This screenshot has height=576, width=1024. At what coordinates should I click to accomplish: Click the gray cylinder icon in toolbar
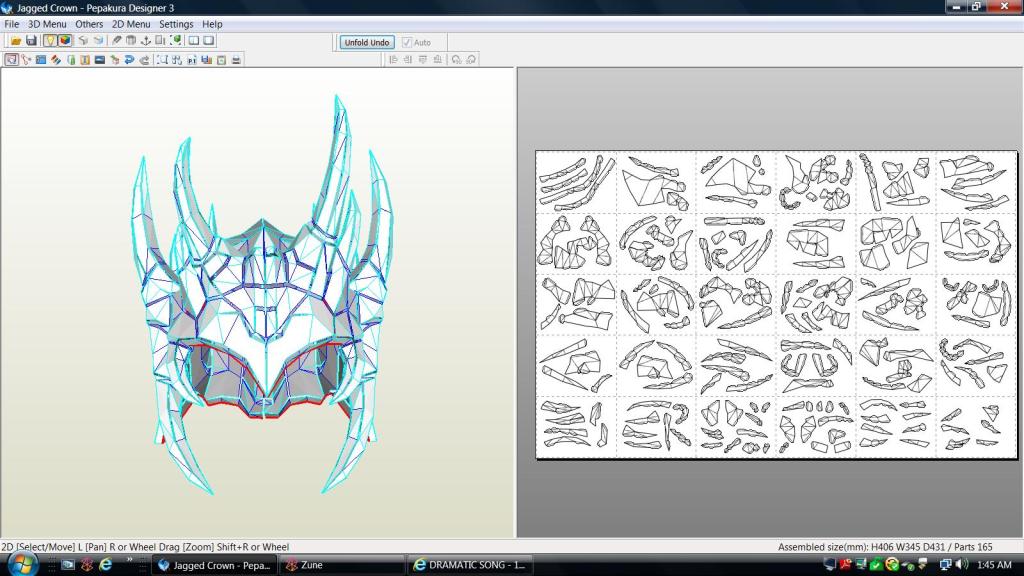[x=131, y=41]
